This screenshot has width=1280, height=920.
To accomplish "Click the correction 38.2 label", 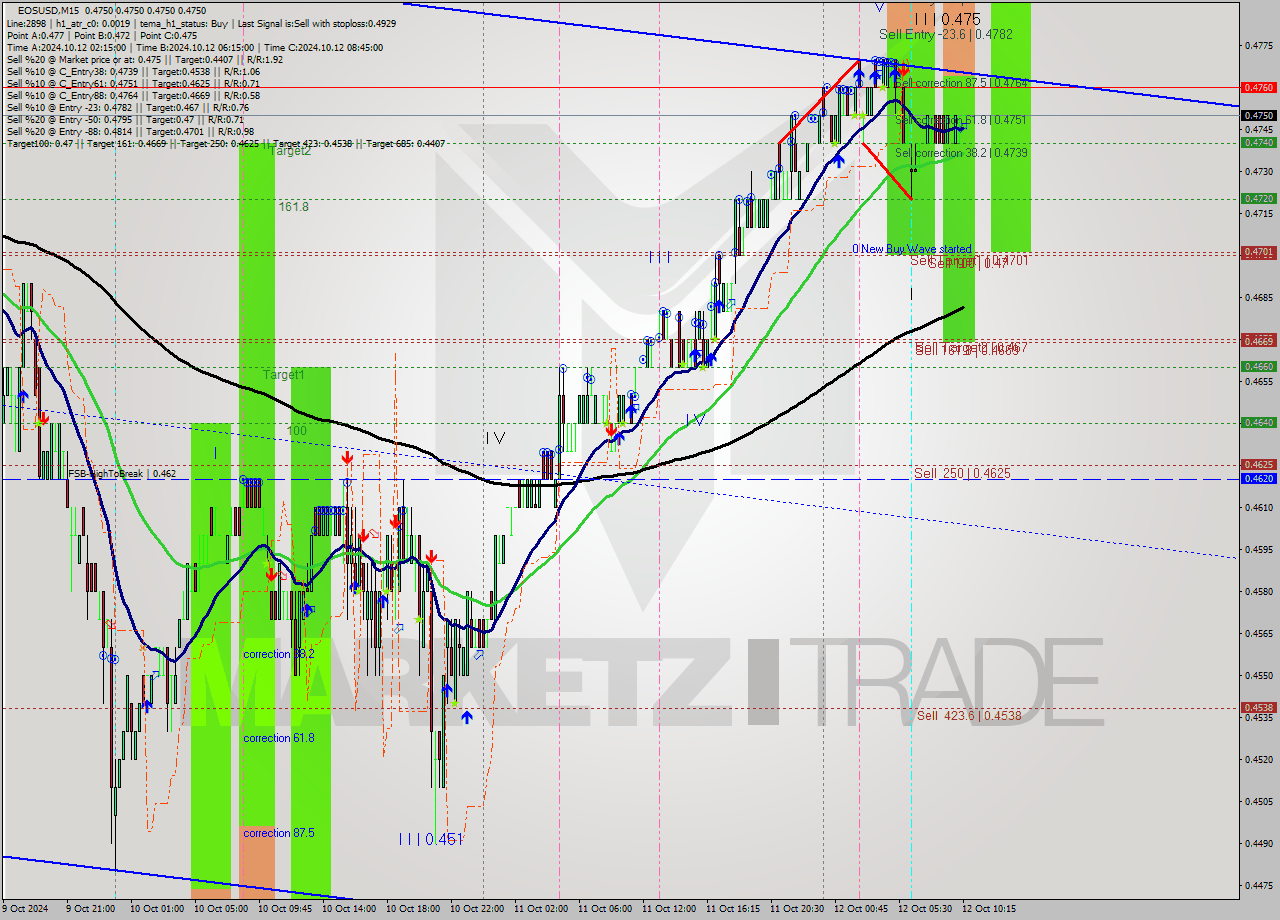I will coord(279,654).
